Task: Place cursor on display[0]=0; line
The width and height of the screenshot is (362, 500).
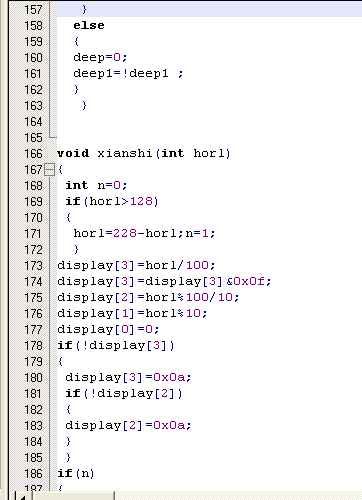Action: pos(108,329)
